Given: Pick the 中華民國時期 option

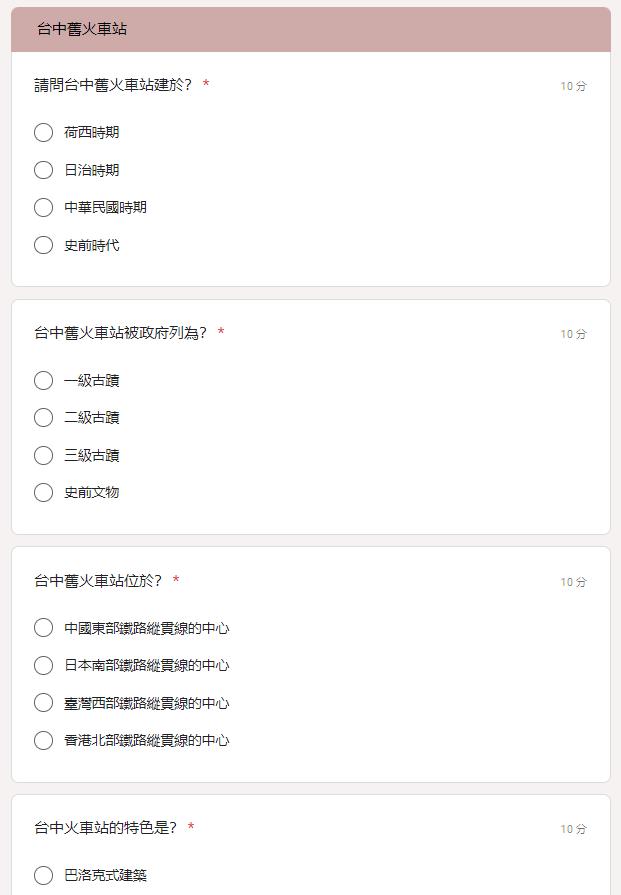Looking at the screenshot, I should tap(43, 207).
